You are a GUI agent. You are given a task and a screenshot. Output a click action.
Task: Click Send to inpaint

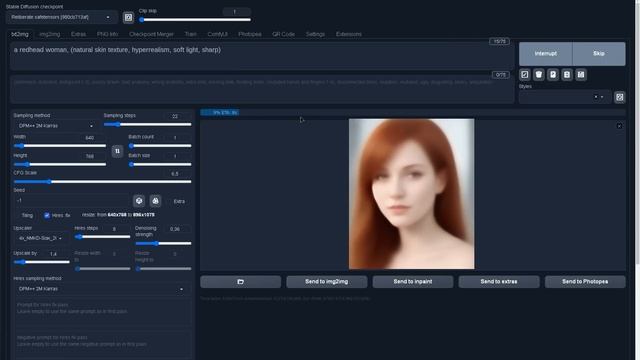click(413, 282)
